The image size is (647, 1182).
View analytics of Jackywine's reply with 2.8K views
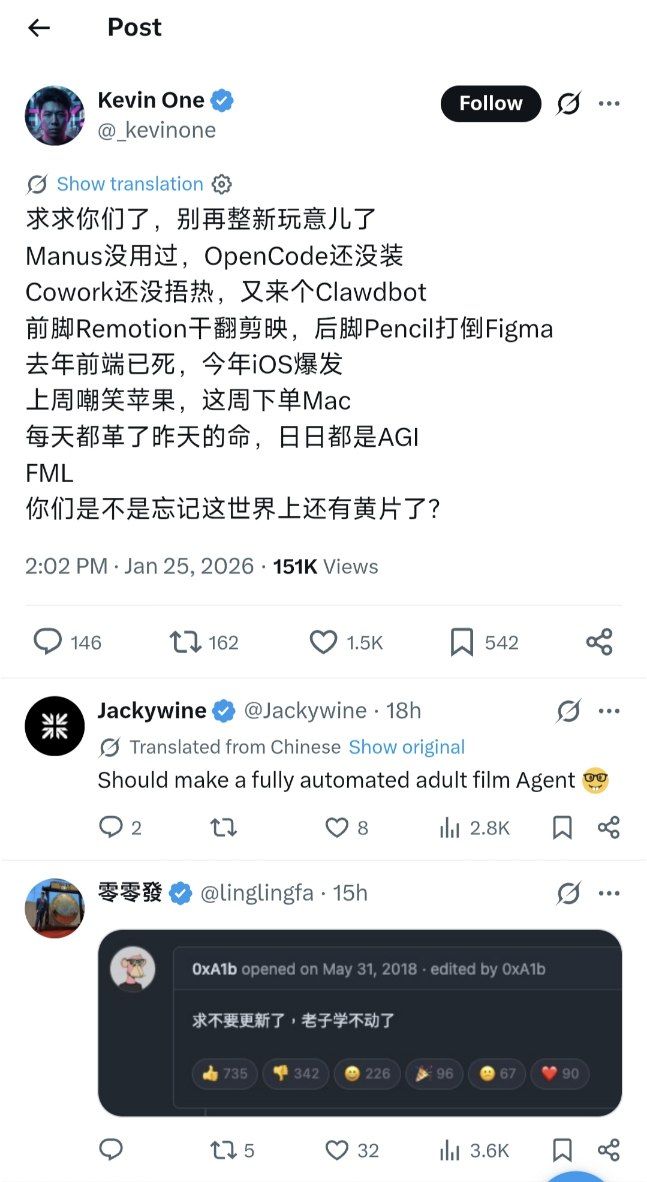pos(449,828)
